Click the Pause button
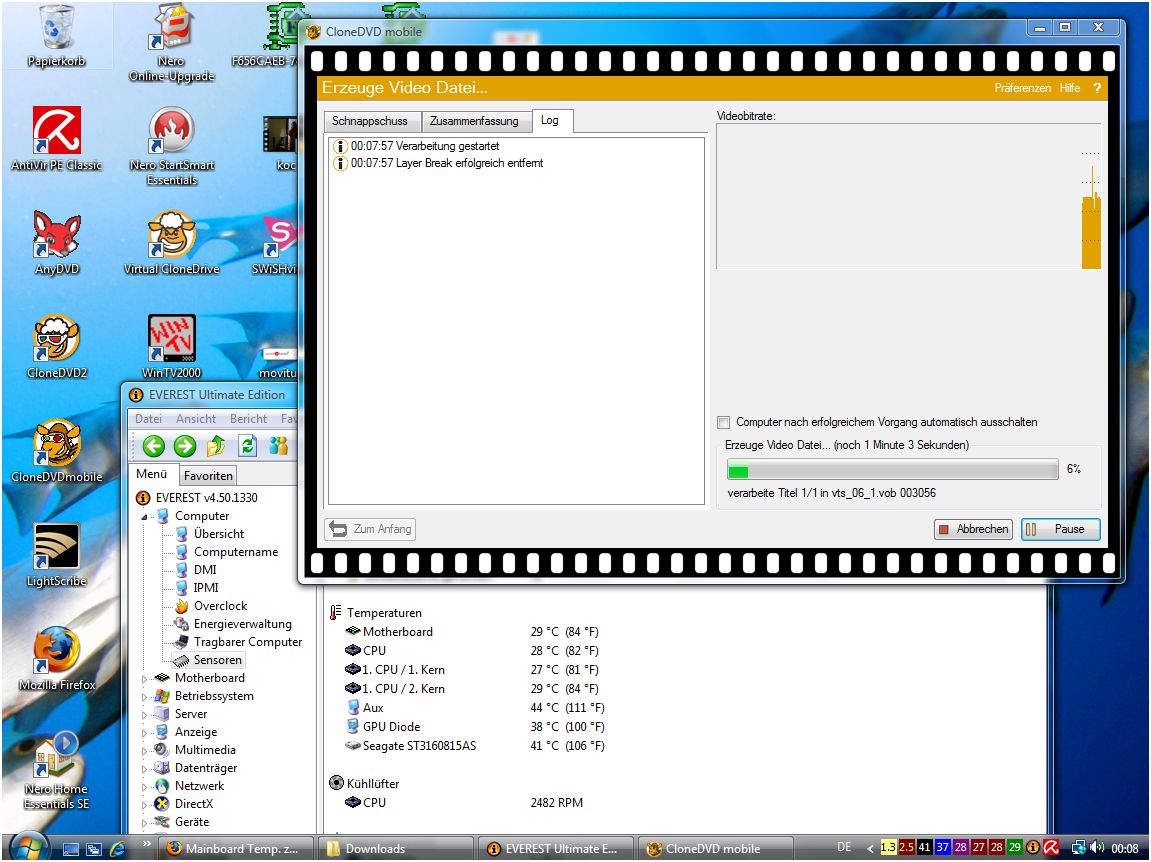The width and height of the screenshot is (1151, 862). [x=1061, y=529]
